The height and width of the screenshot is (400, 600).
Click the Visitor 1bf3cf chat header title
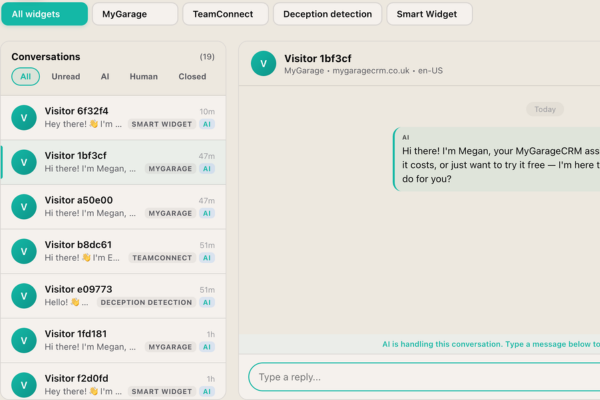(318, 58)
